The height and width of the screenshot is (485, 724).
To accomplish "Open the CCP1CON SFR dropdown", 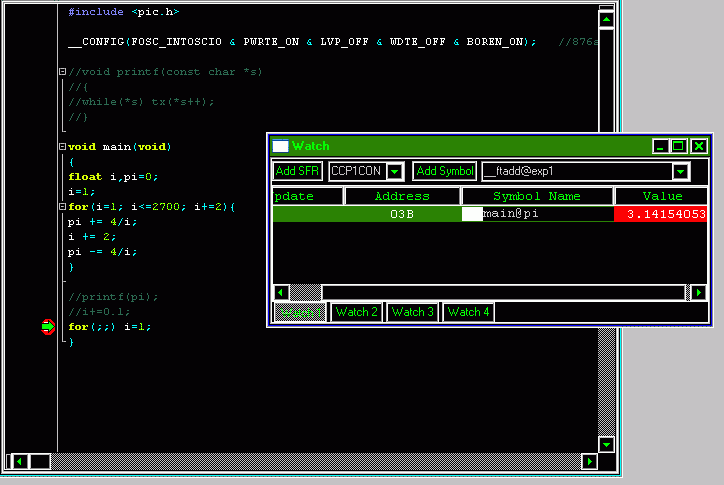I will click(x=395, y=171).
